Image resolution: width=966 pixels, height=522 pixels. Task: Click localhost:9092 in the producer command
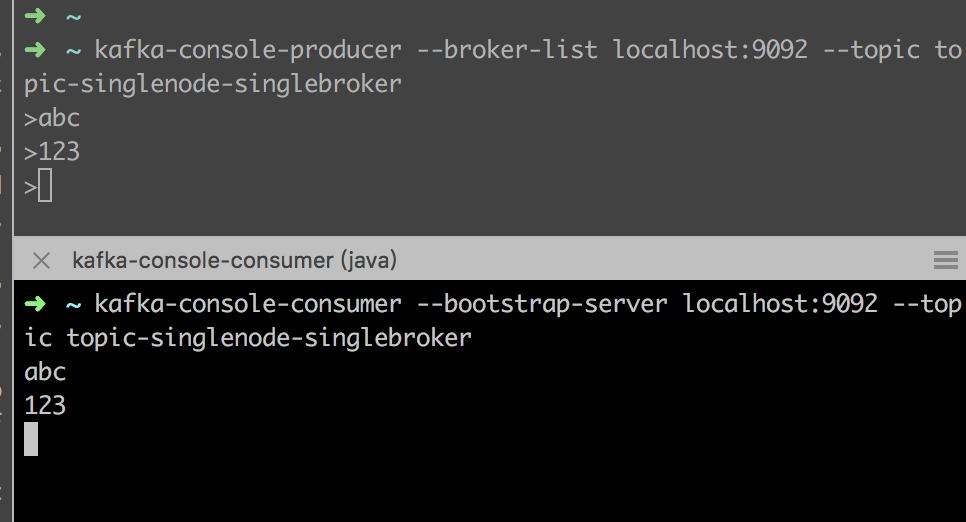[710, 50]
